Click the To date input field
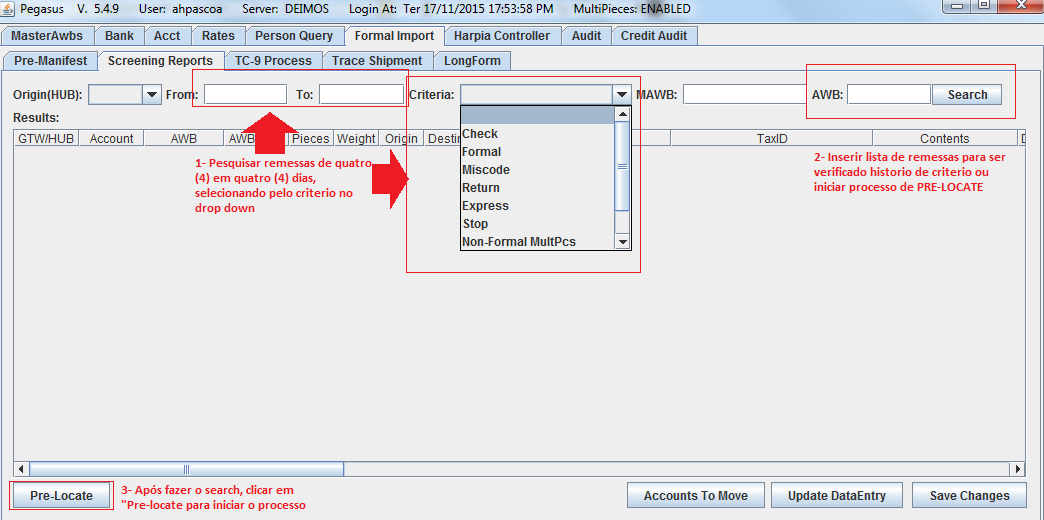This screenshot has height=520, width=1044. pos(362,95)
